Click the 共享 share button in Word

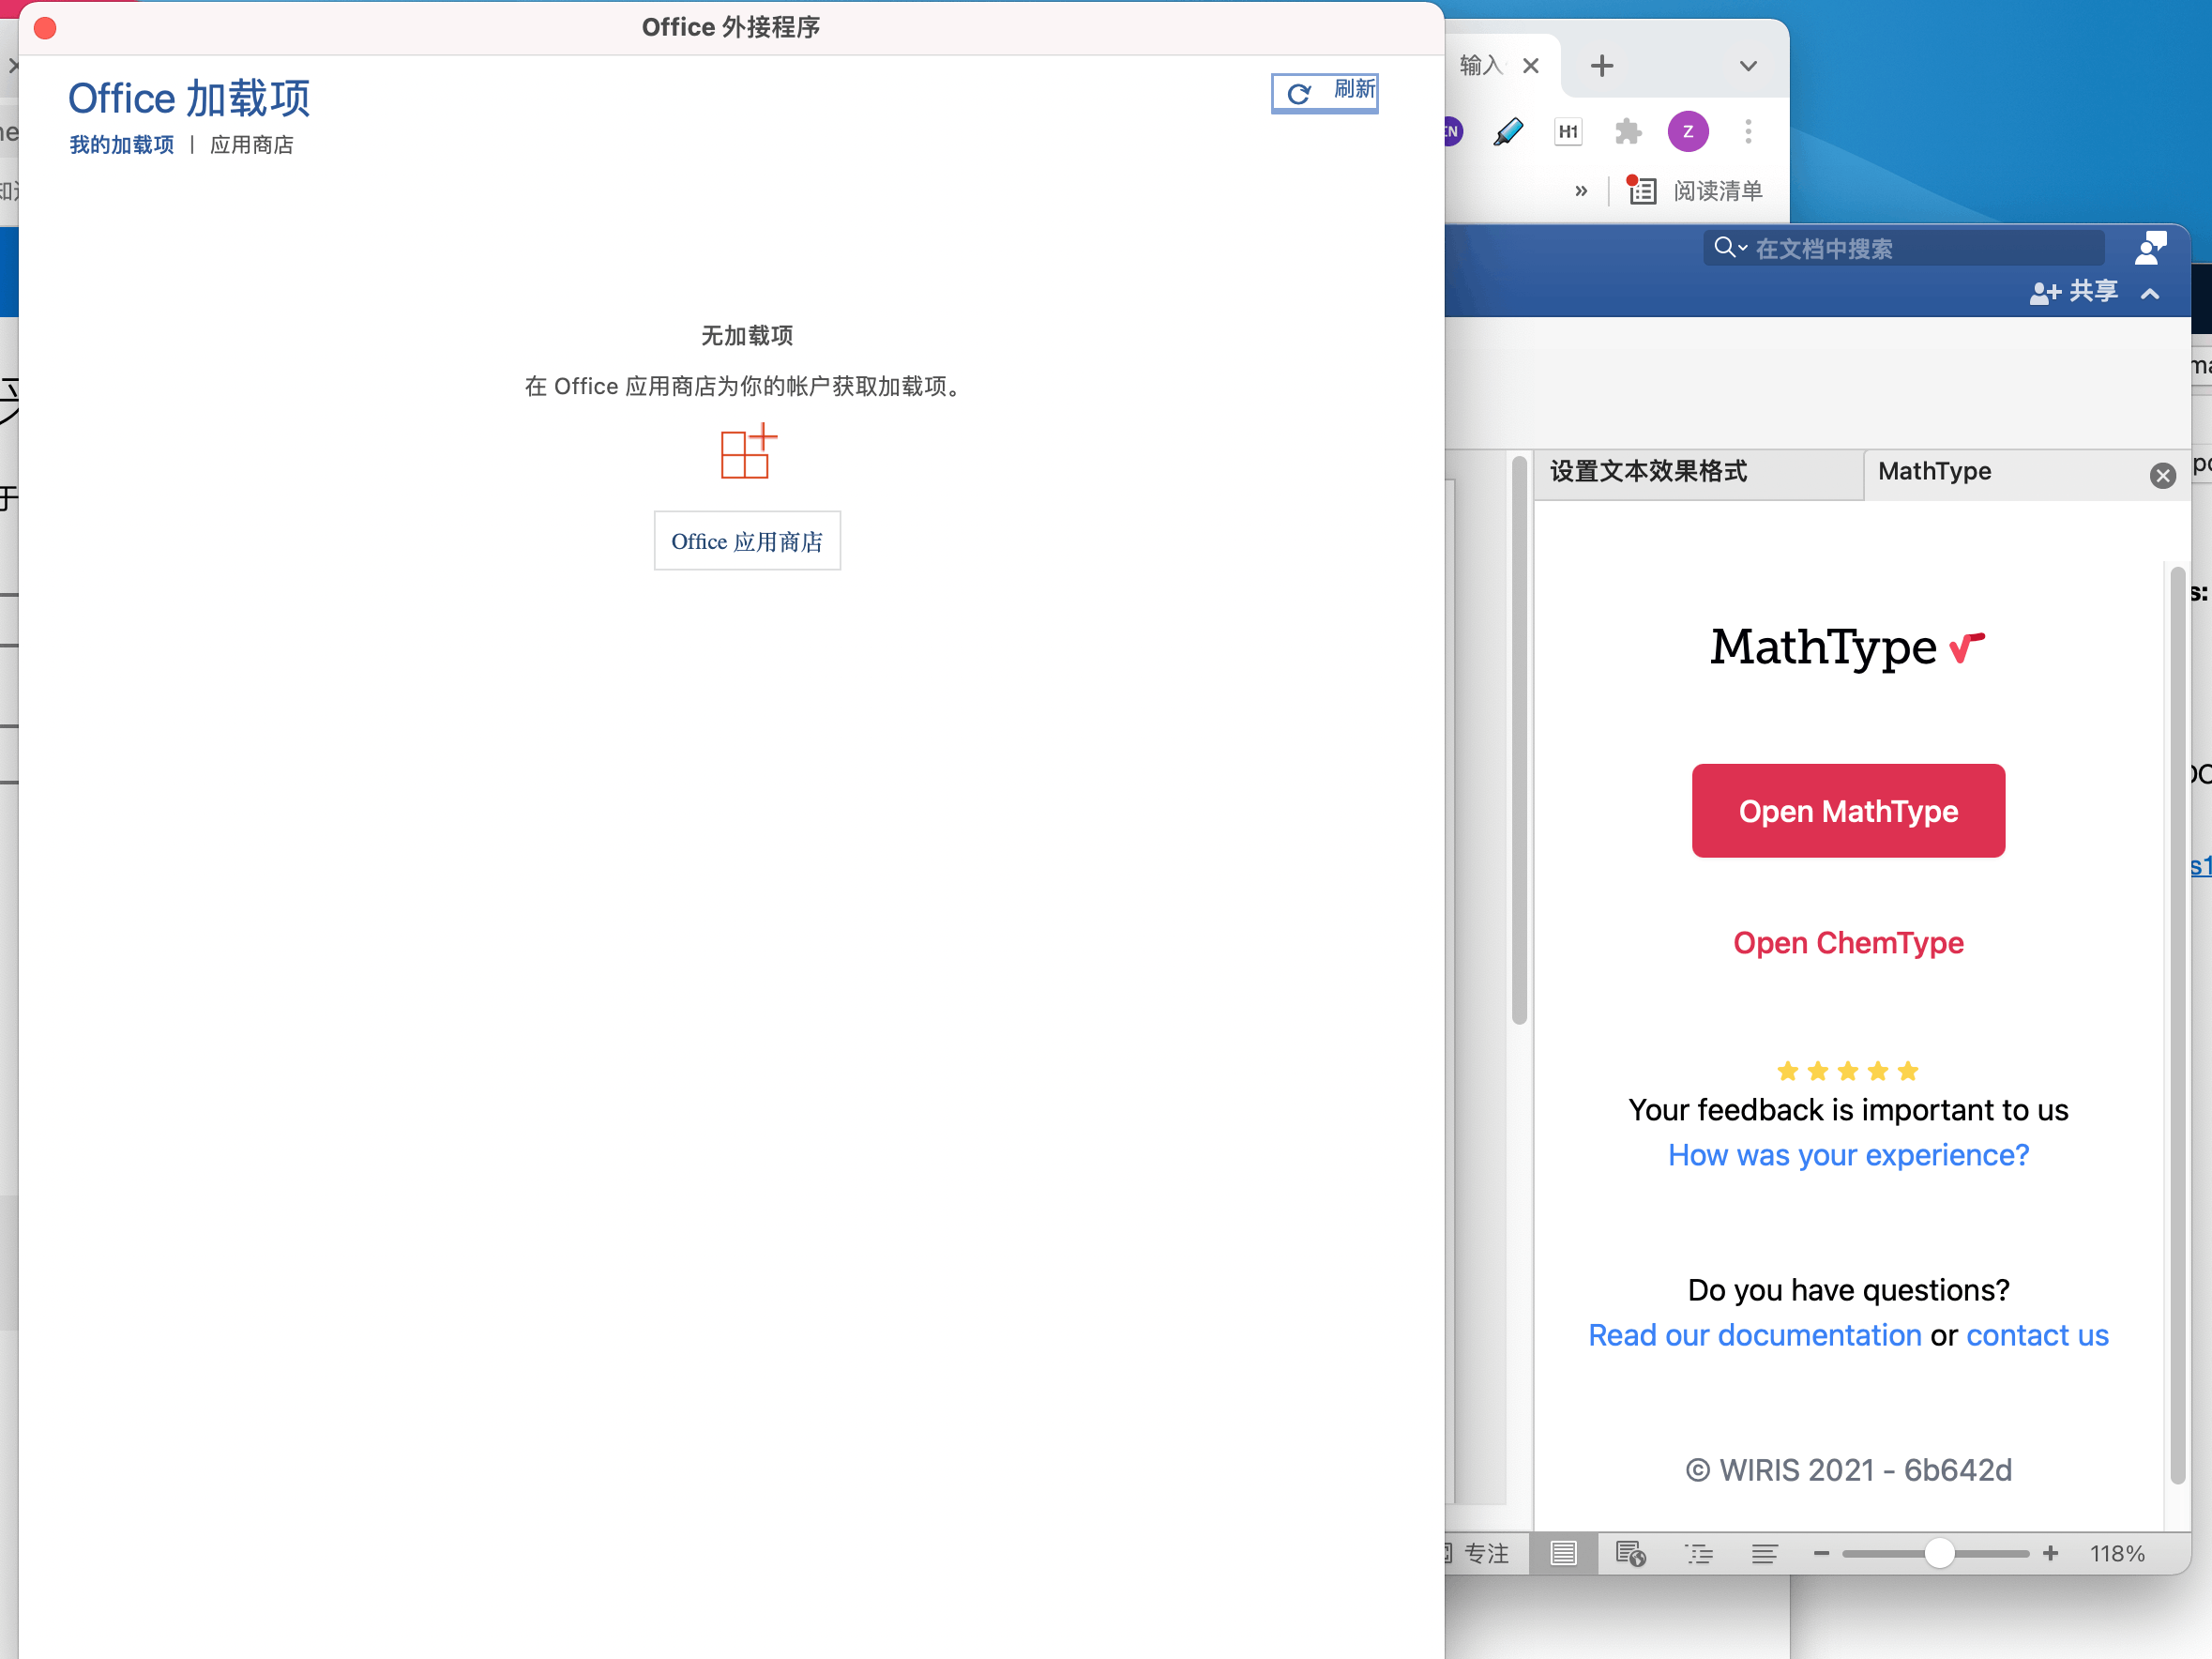click(x=2074, y=292)
